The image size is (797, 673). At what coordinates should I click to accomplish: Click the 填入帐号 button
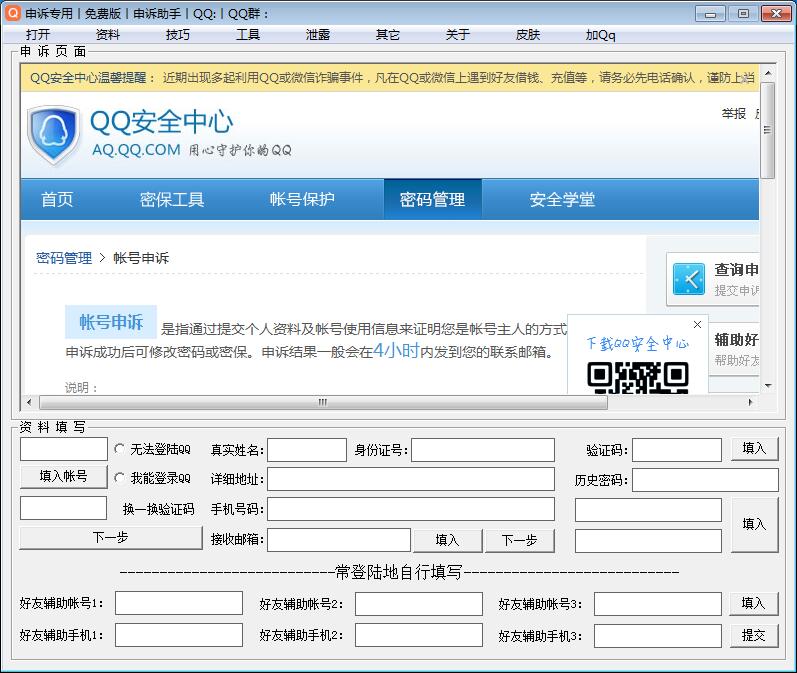pos(64,477)
